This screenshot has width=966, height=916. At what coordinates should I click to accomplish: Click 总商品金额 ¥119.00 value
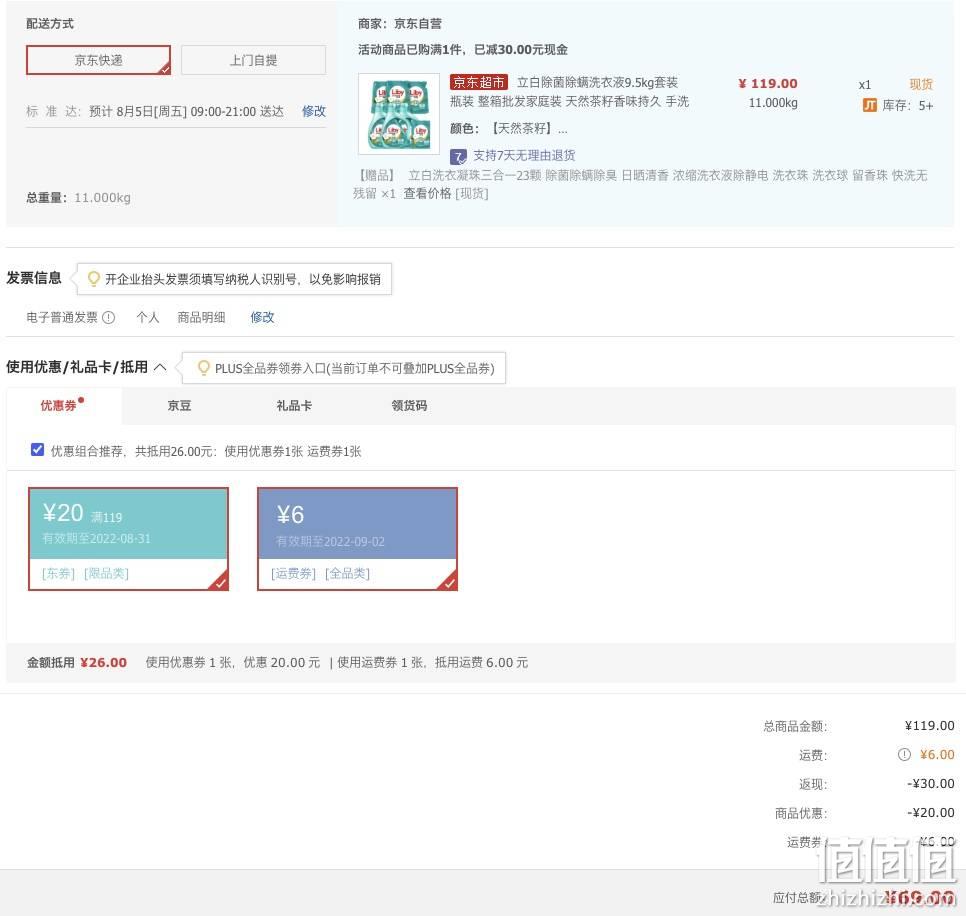point(930,726)
